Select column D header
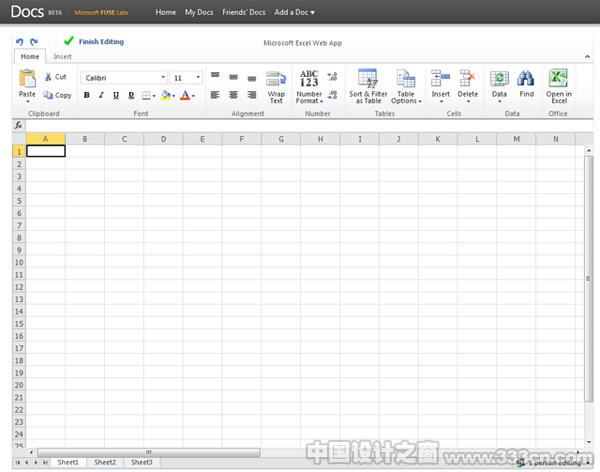Screen dimensions: 600x472 [163, 139]
